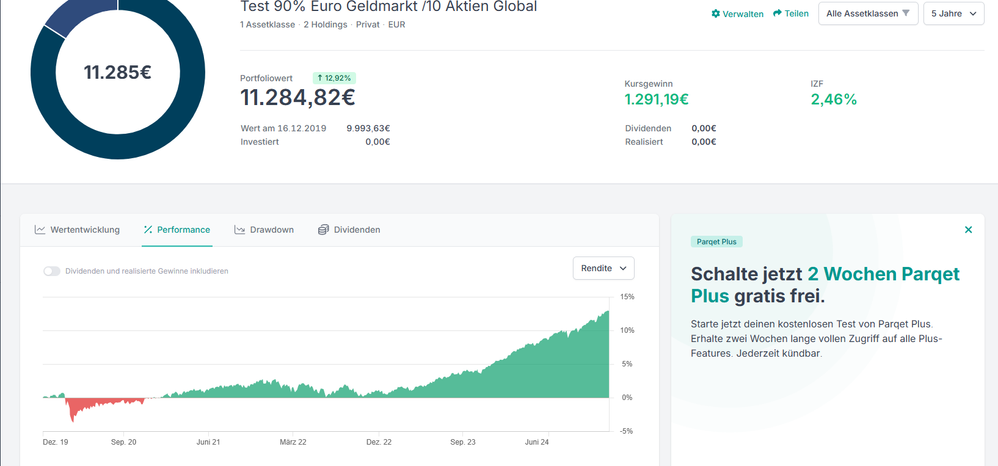
Task: Open the Dividenden tab
Action: pyautogui.click(x=349, y=230)
